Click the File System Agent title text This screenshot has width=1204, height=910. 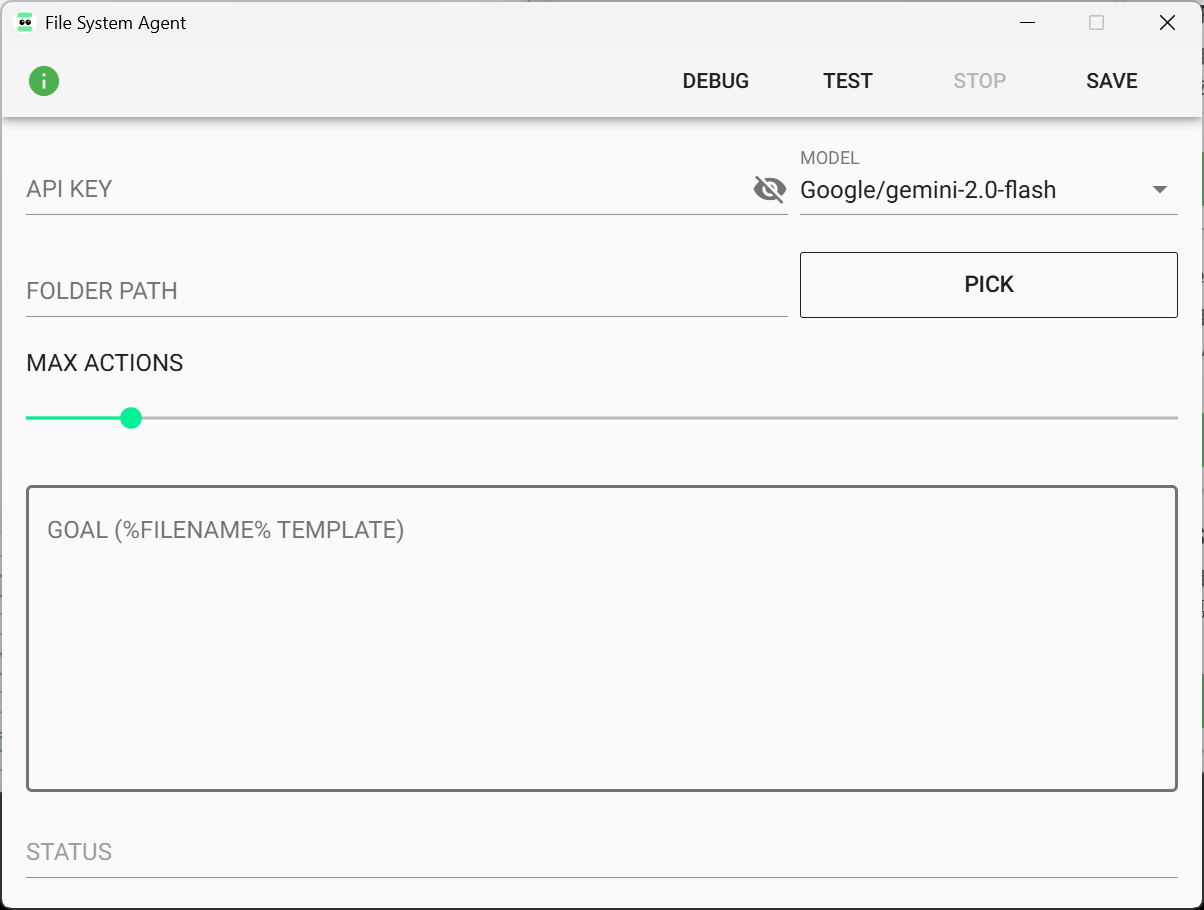pyautogui.click(x=116, y=23)
